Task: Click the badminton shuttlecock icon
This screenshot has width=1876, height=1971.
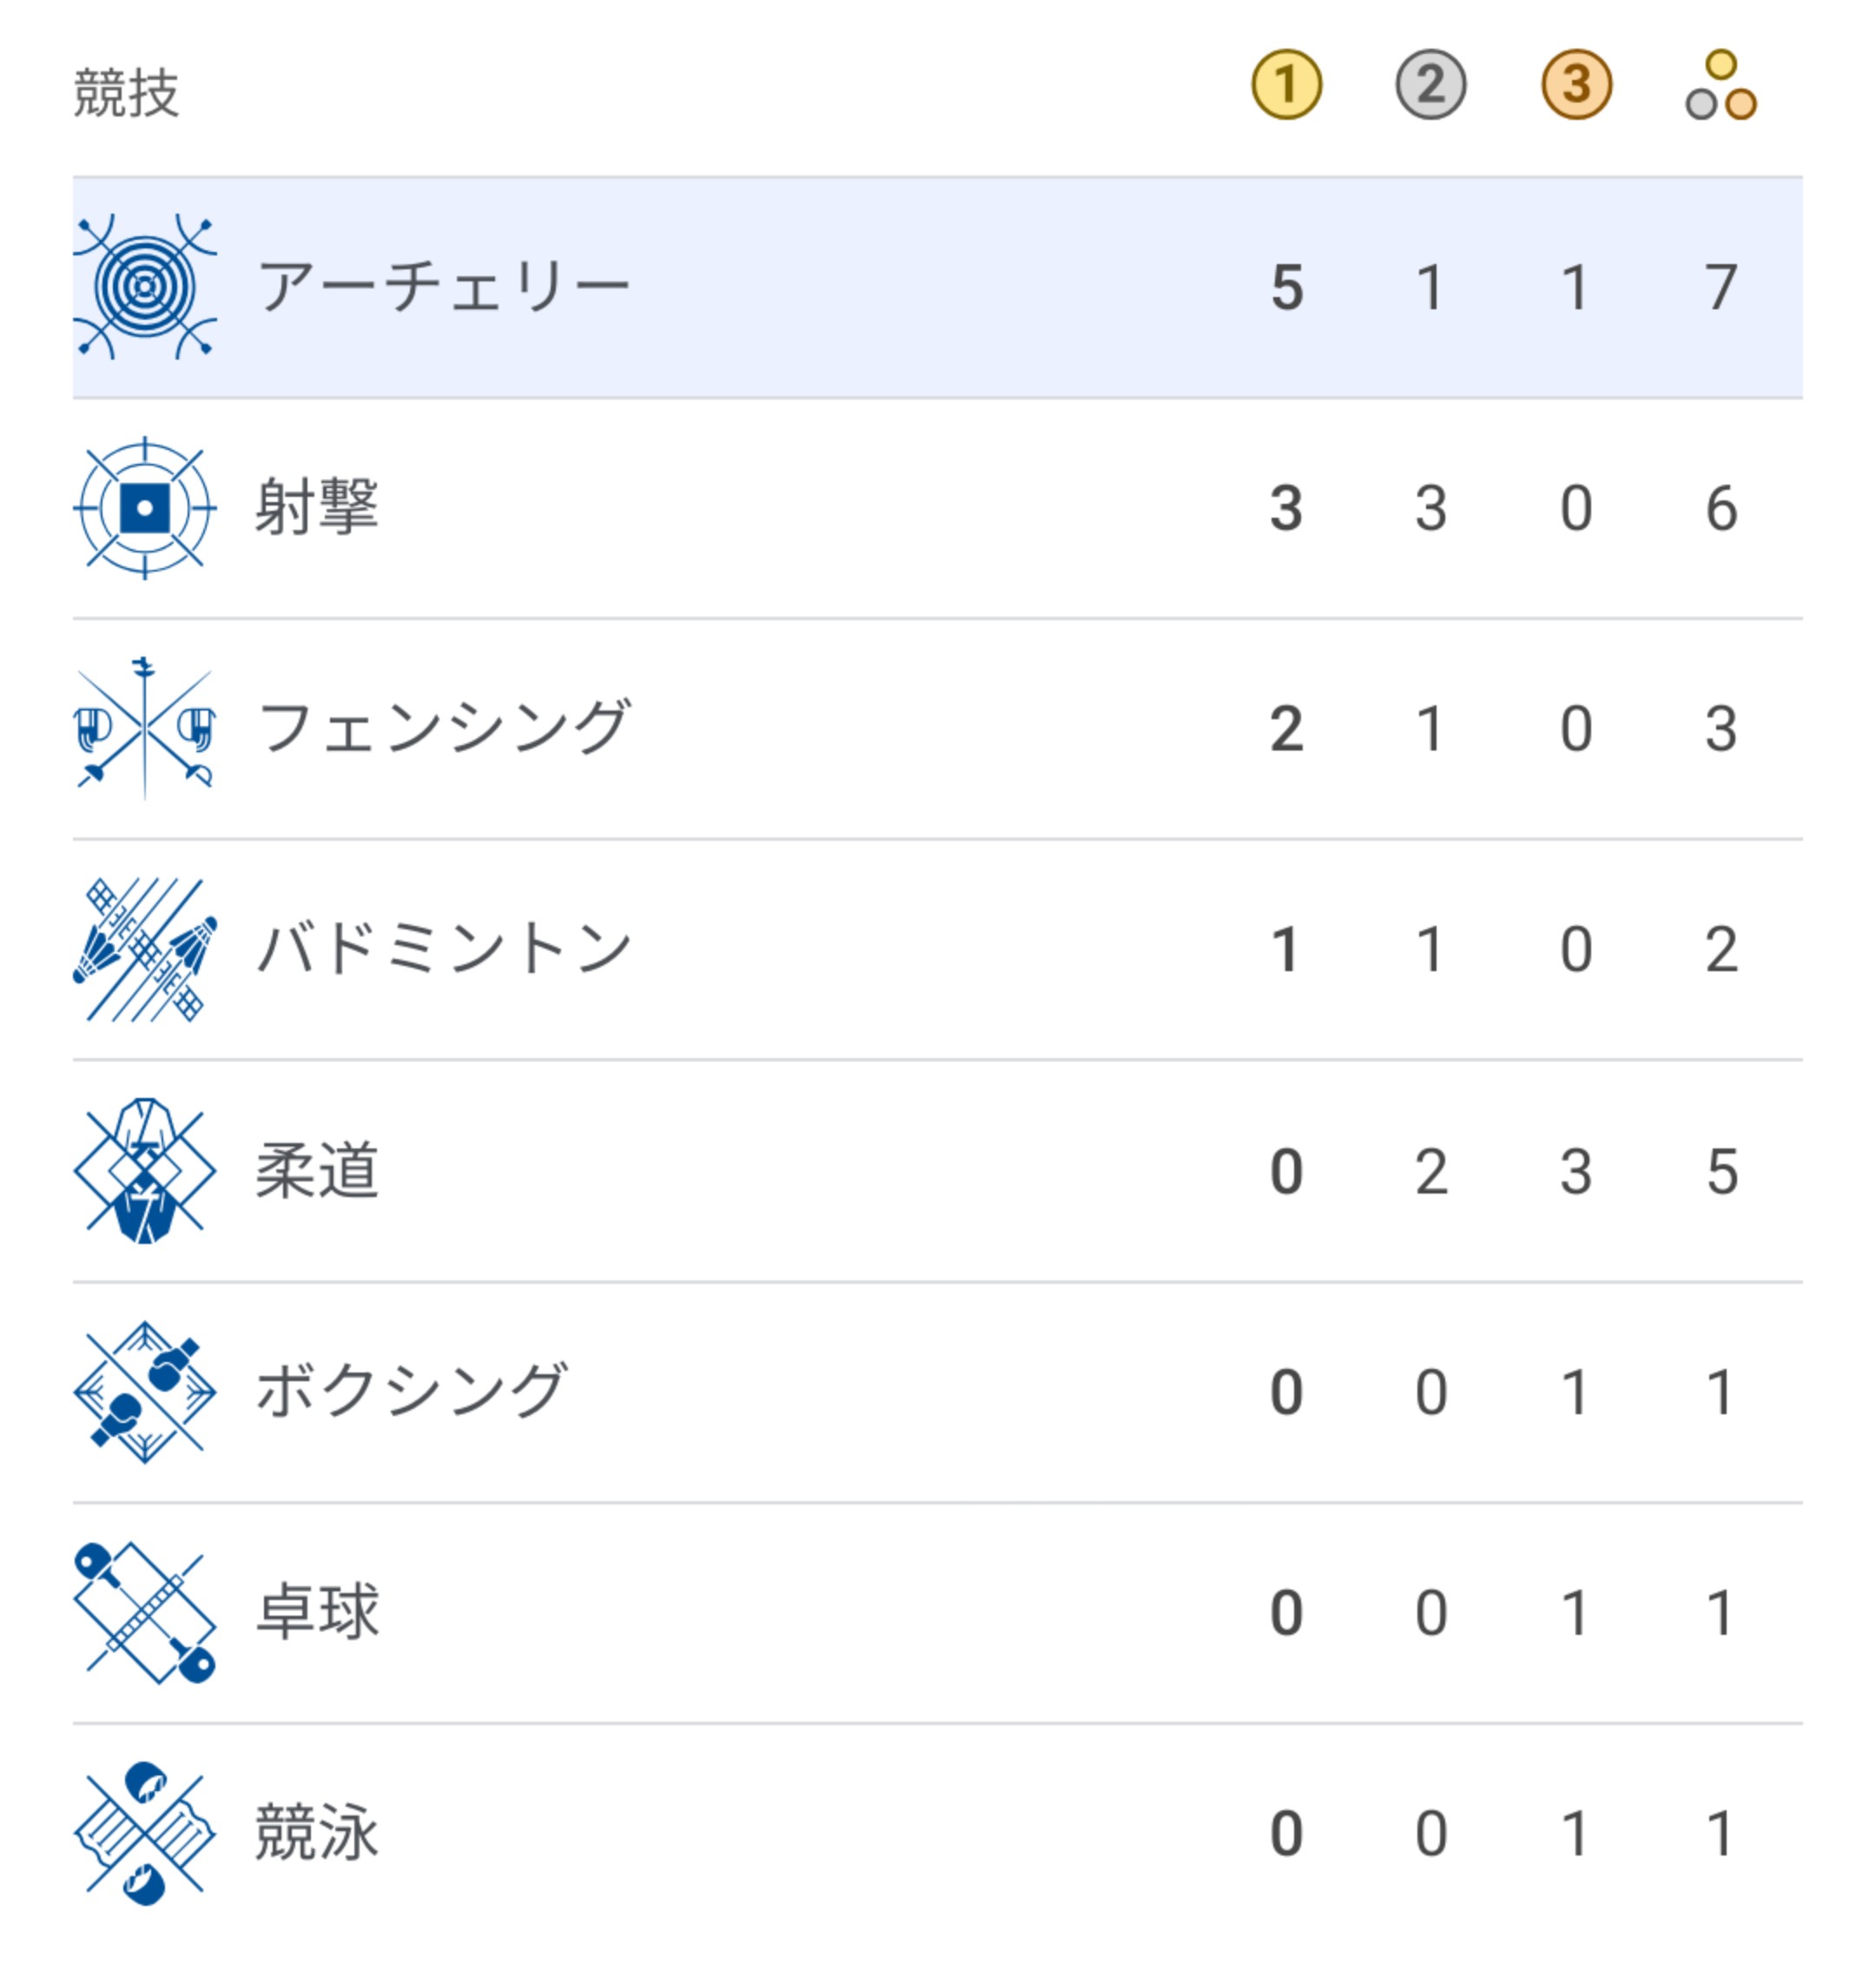Action: (145, 949)
